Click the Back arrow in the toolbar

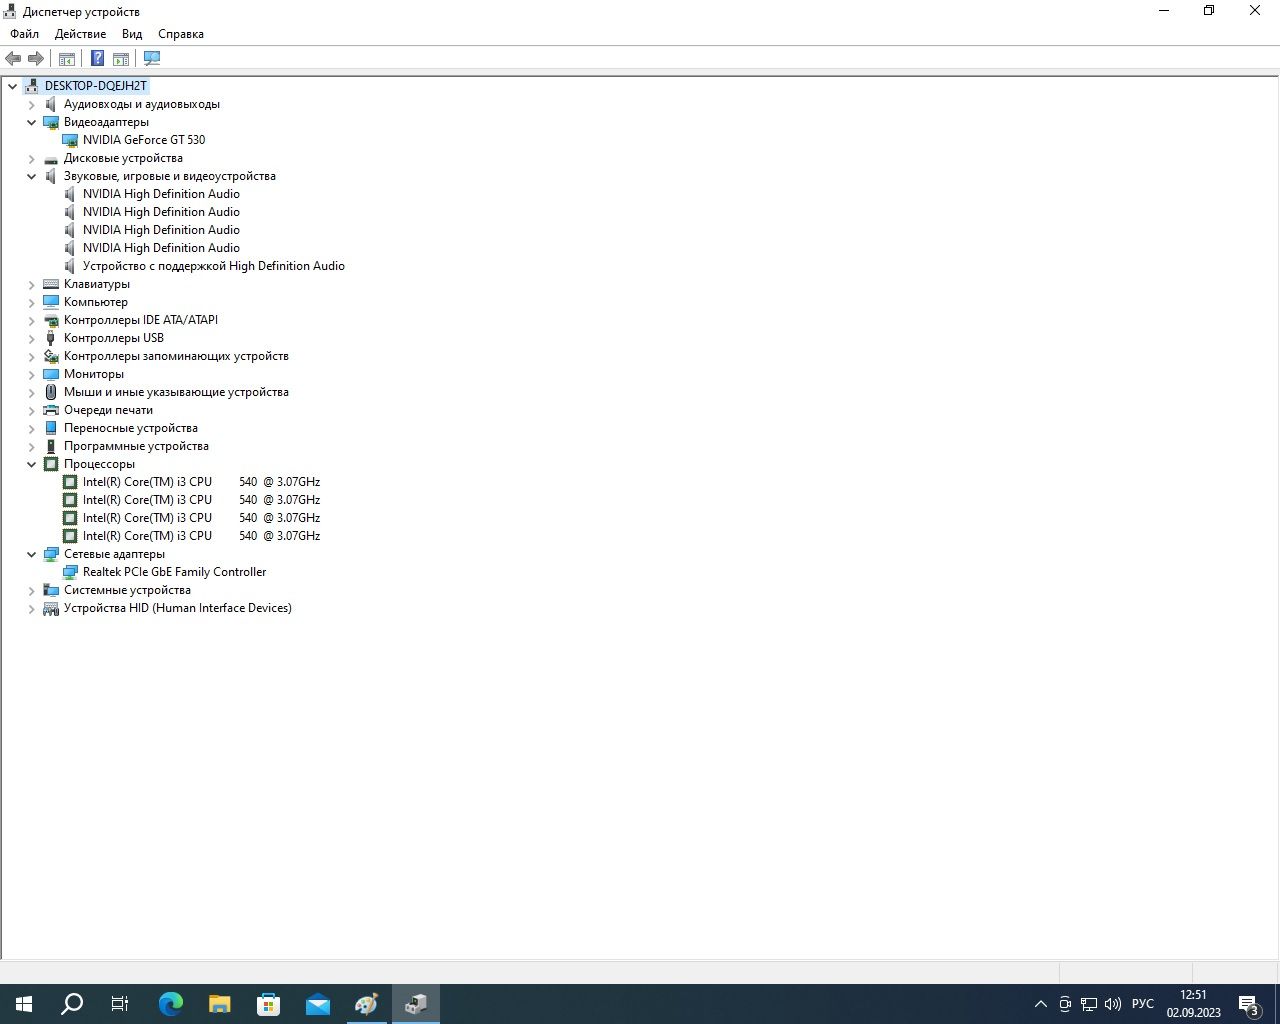(13, 58)
